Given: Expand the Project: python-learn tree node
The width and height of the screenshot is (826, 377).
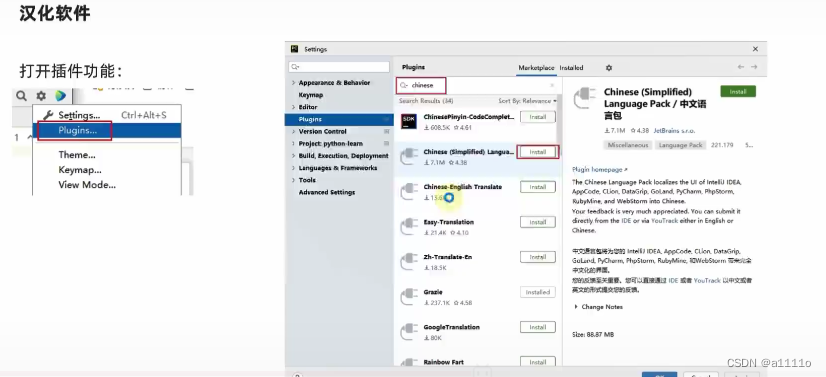Looking at the screenshot, I should pos(293,144).
